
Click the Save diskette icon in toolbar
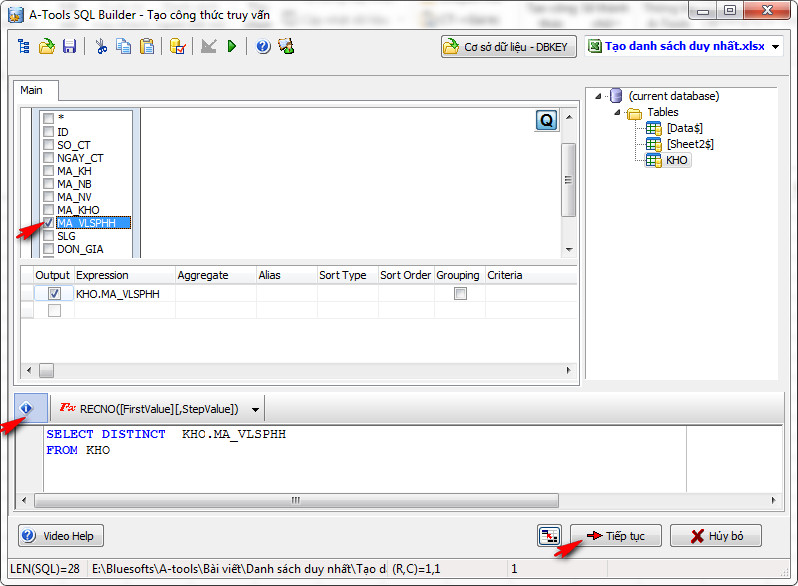70,47
